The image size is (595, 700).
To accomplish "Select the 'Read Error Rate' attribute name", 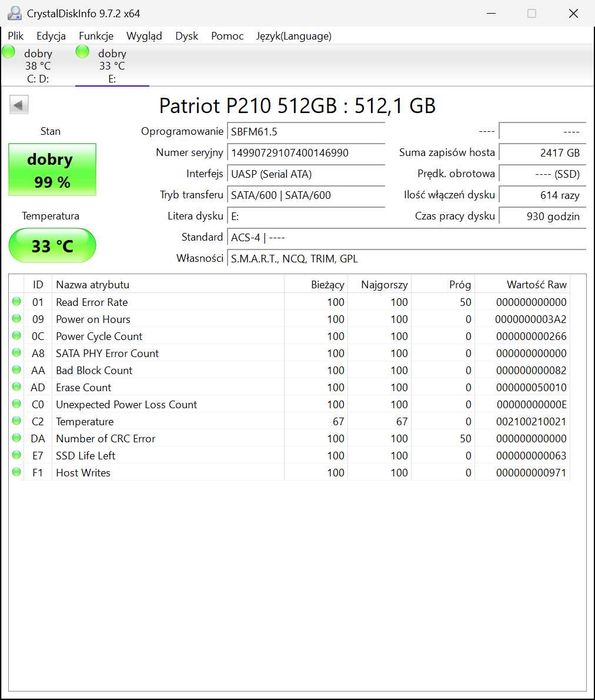I will click(x=92, y=302).
